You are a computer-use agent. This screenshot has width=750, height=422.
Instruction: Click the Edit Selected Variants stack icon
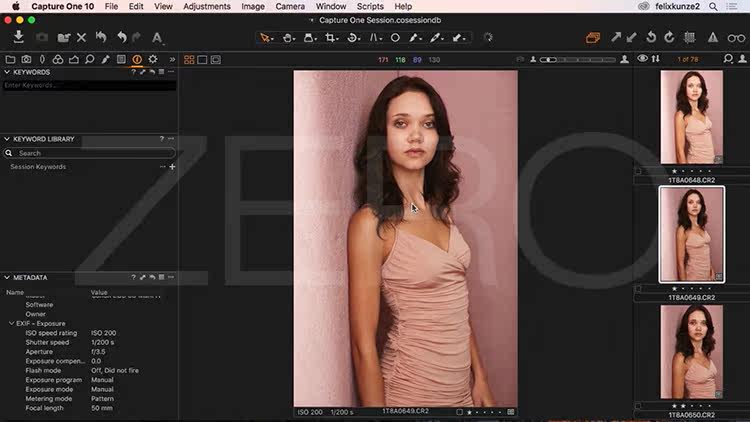coord(593,37)
